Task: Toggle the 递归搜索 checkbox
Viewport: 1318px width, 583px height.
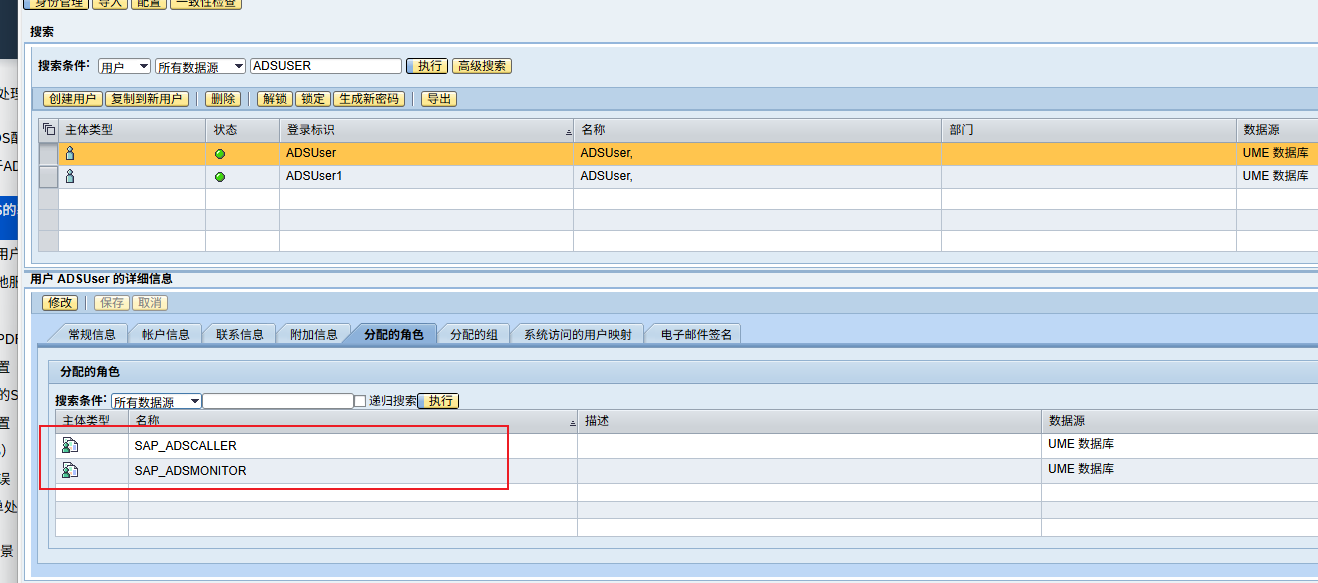Action: [x=360, y=401]
